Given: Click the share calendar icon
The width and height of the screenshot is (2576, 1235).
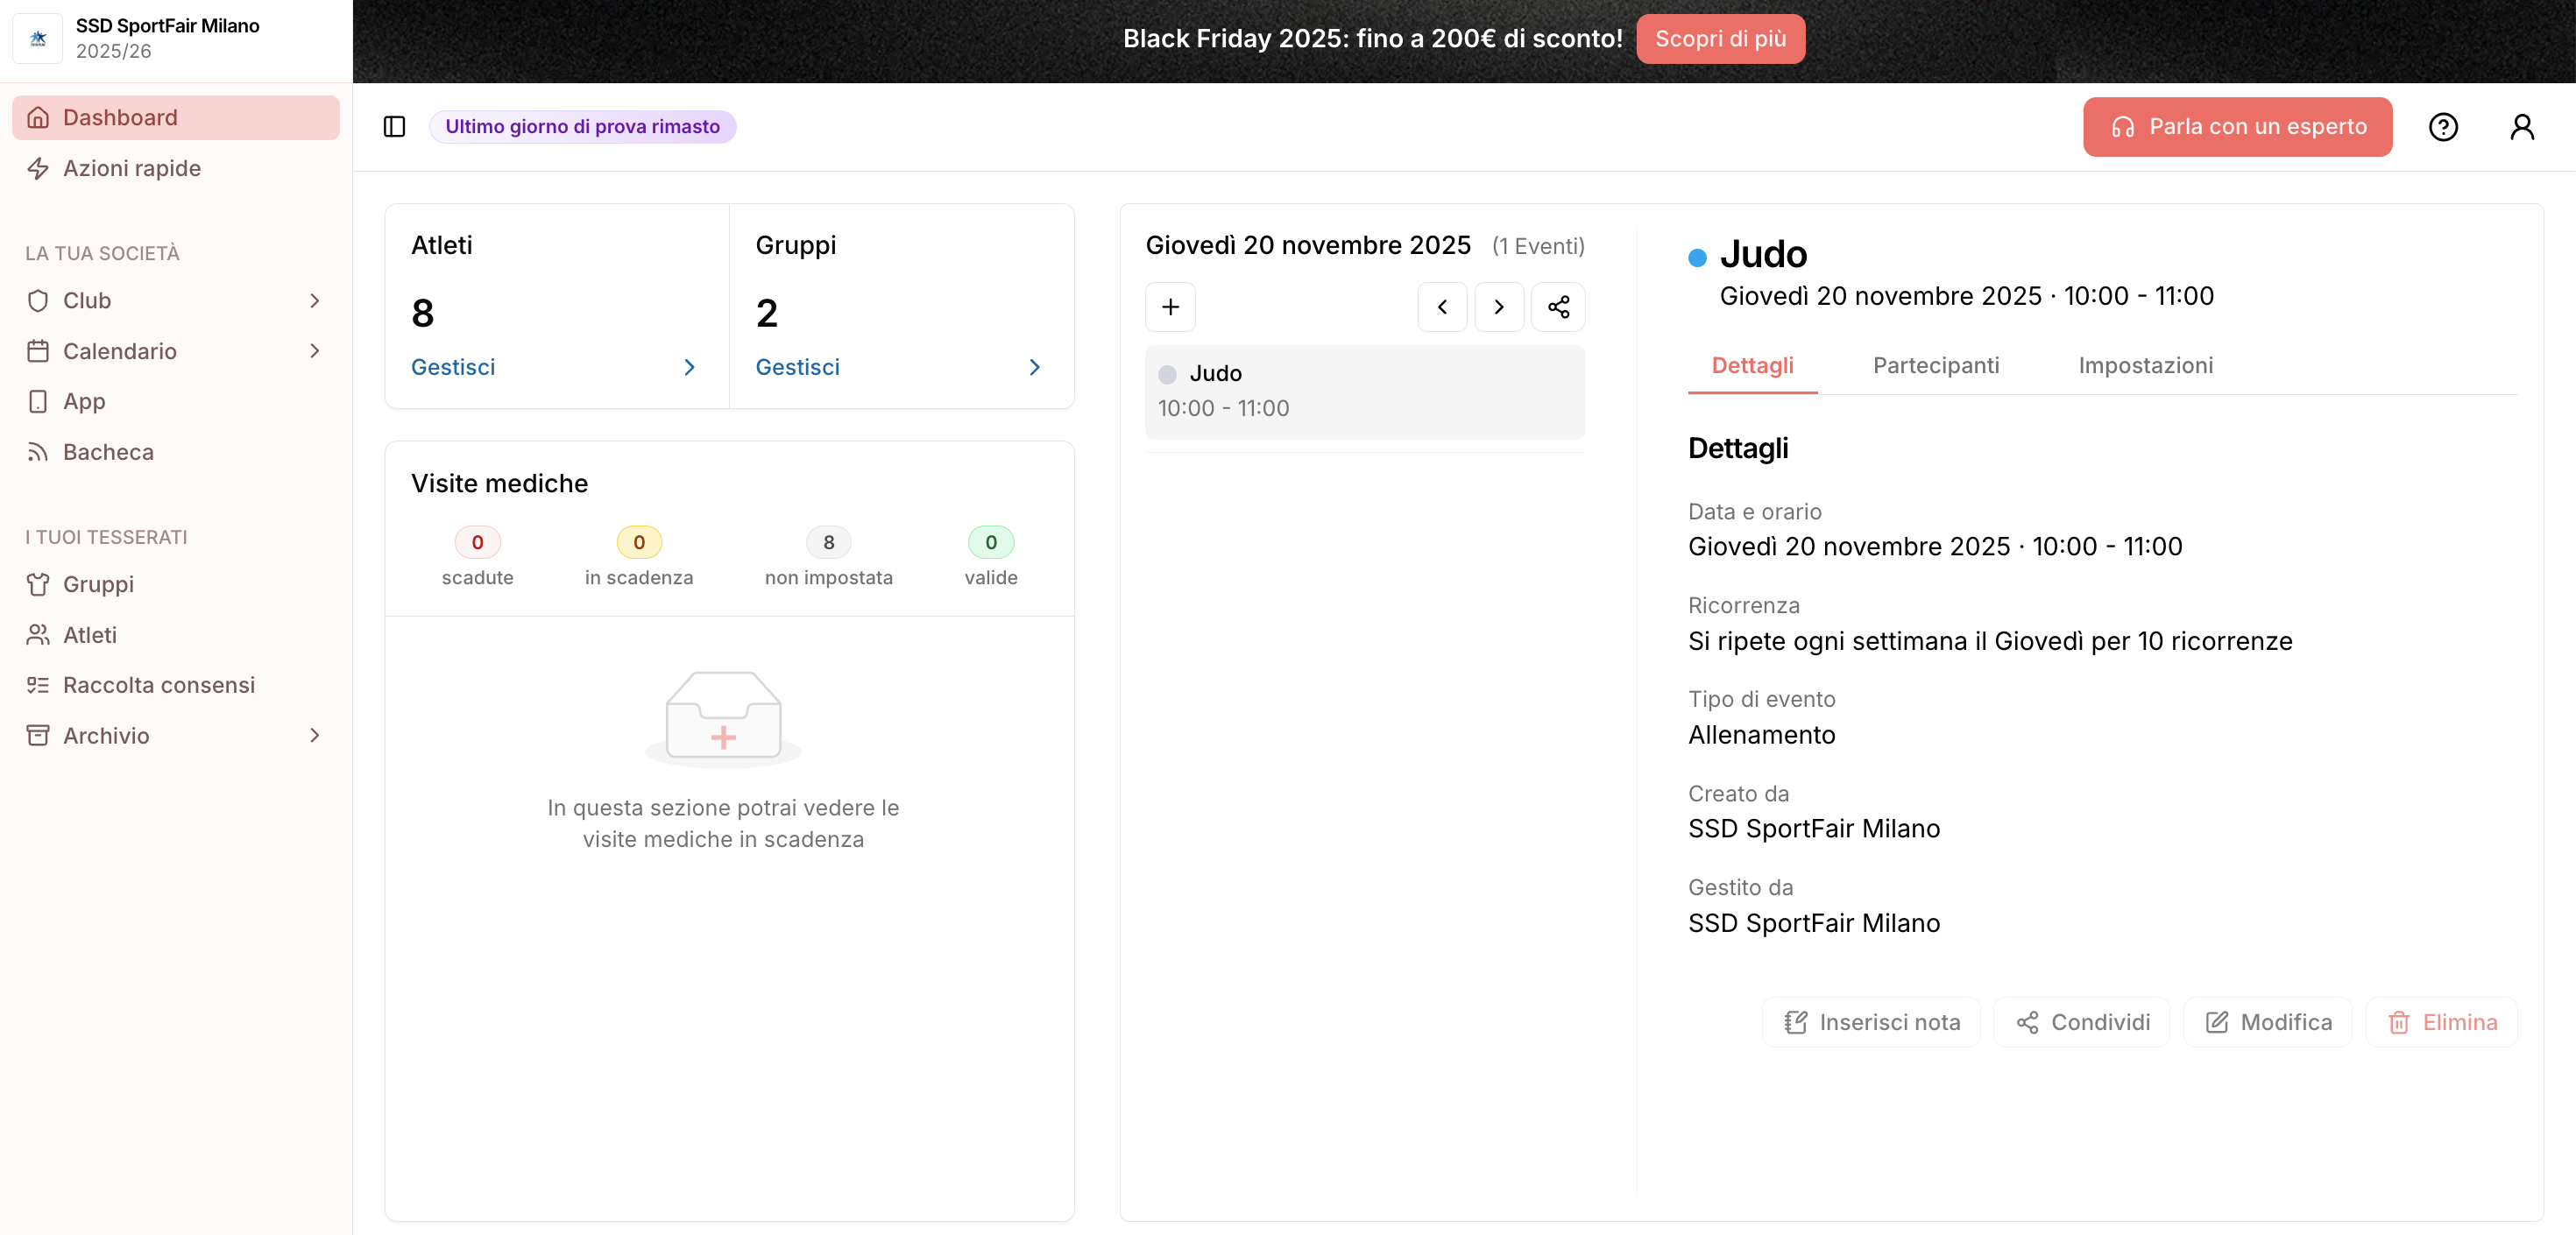Looking at the screenshot, I should tap(1557, 307).
